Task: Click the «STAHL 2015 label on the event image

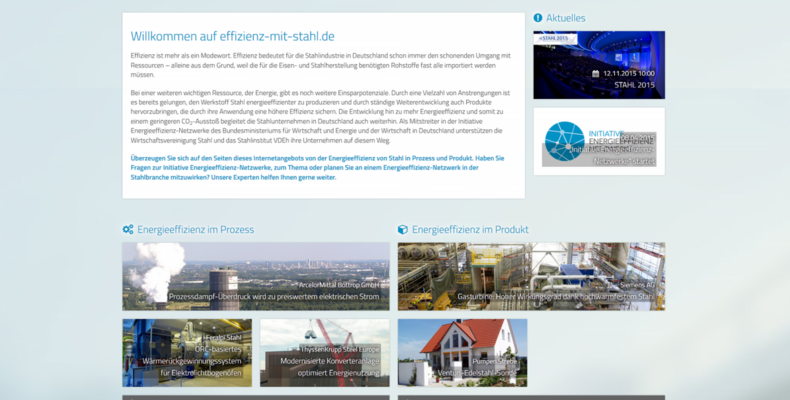Action: [553, 38]
